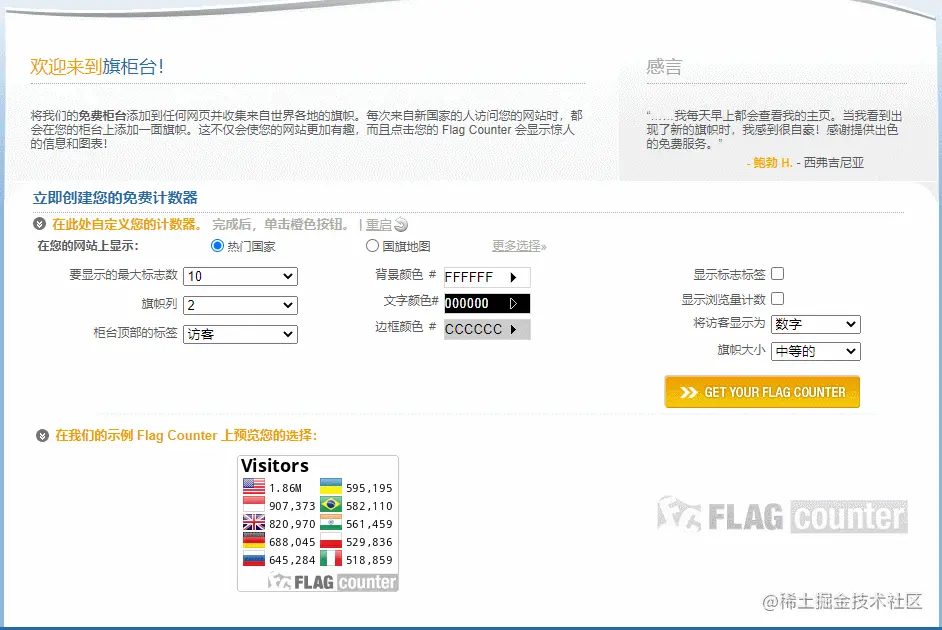Collapse the 在我们的示例 Flag Counter 上预览 section arrow icon
The height and width of the screenshot is (630, 942).
[42, 435]
